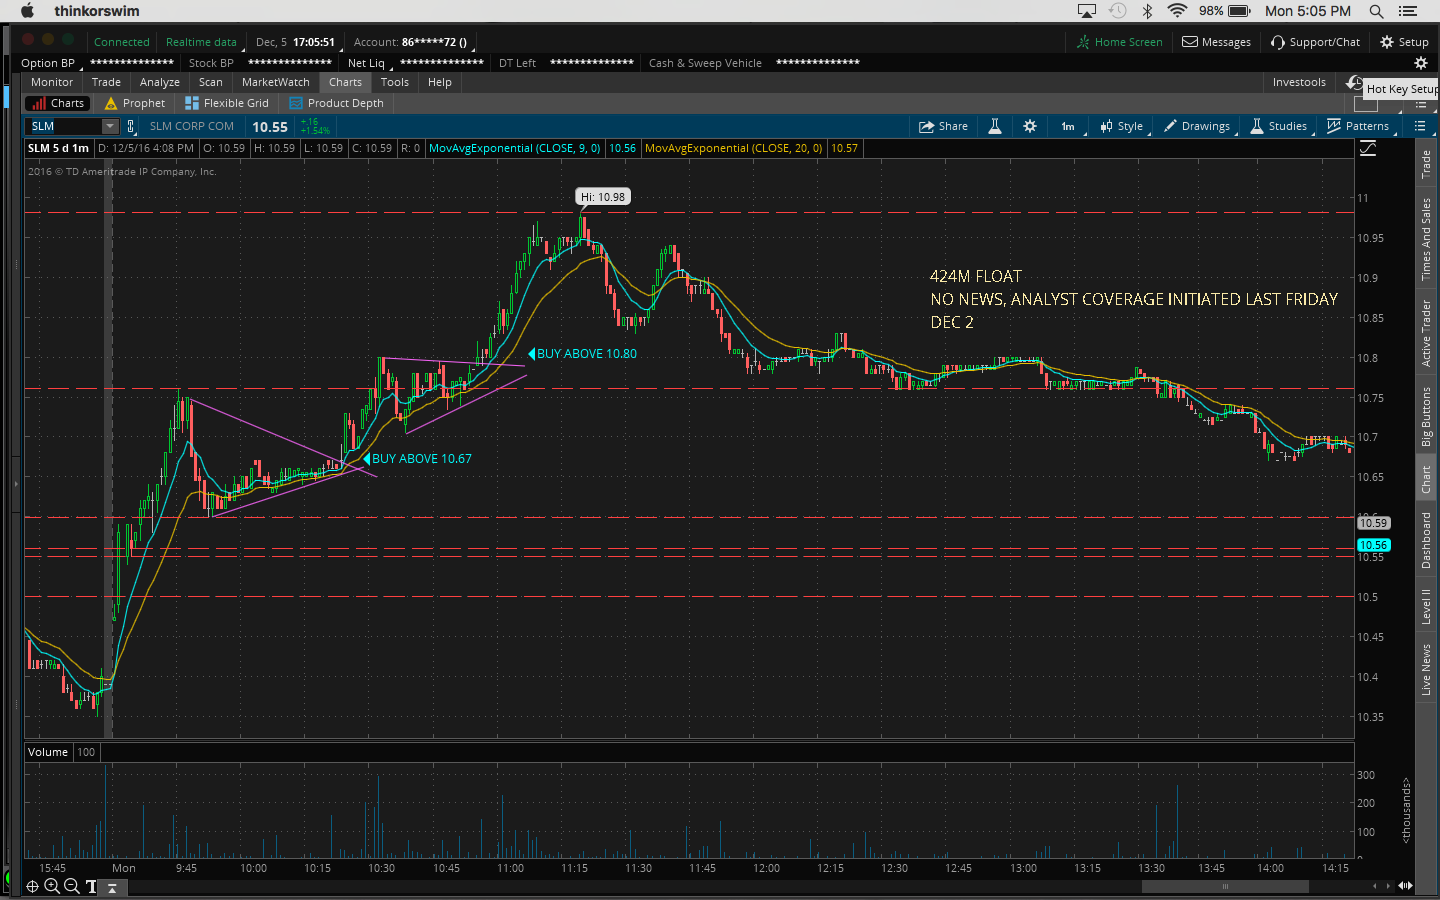
Task: Open the flask (Edit studies) icon
Action: coord(995,126)
